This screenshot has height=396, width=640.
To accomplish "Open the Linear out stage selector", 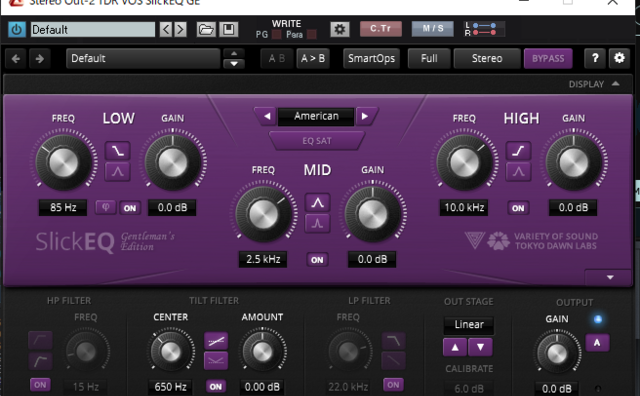I will point(469,325).
